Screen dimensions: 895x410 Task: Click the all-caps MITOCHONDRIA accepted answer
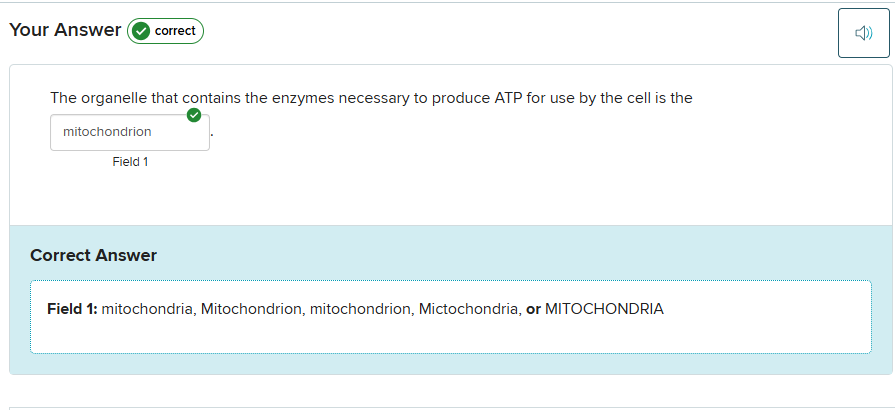tap(604, 309)
